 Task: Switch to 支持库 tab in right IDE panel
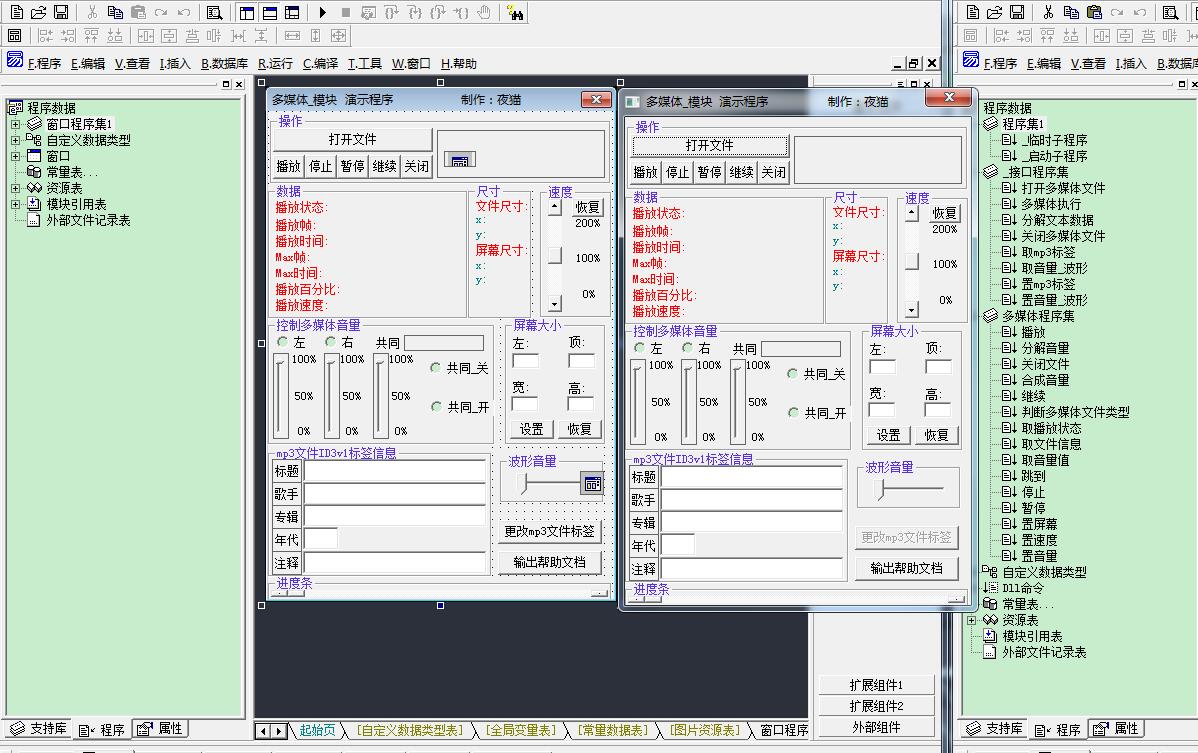(x=993, y=729)
